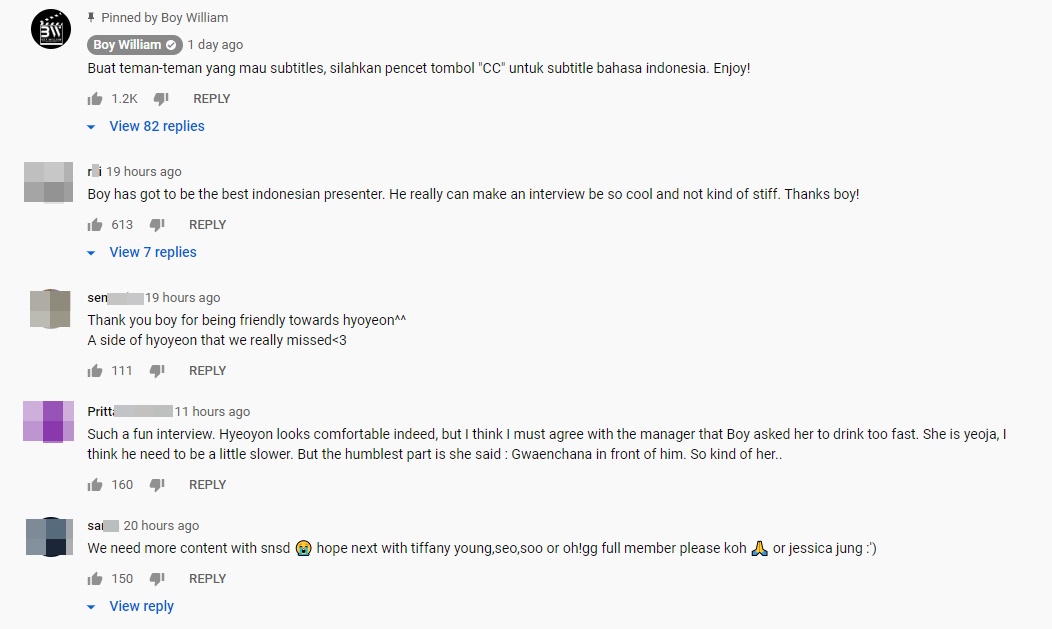Reply to the comment with 111 likes

click(x=207, y=371)
